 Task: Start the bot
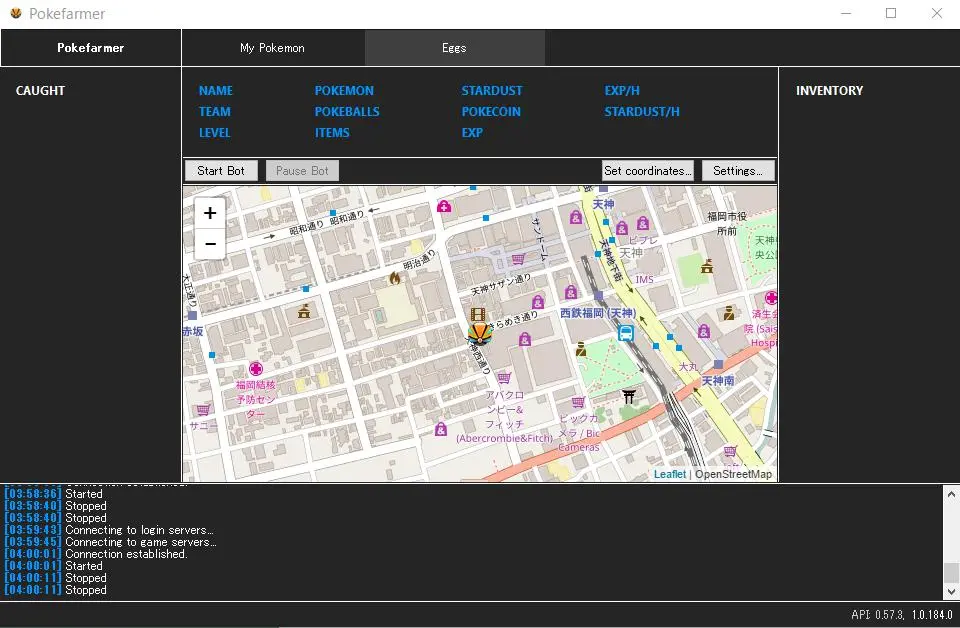point(221,171)
